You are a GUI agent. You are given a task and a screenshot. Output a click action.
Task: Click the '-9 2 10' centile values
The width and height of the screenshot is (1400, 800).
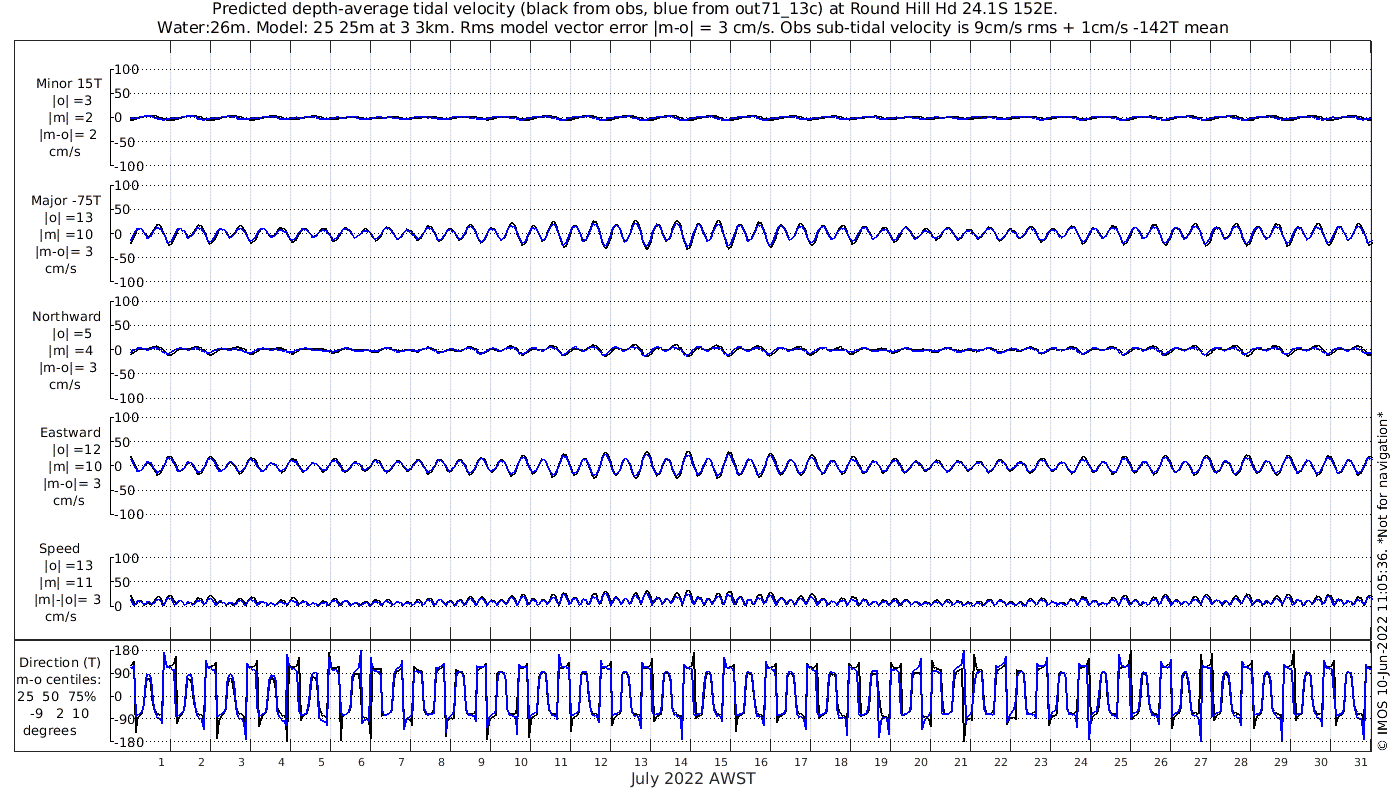click(59, 713)
